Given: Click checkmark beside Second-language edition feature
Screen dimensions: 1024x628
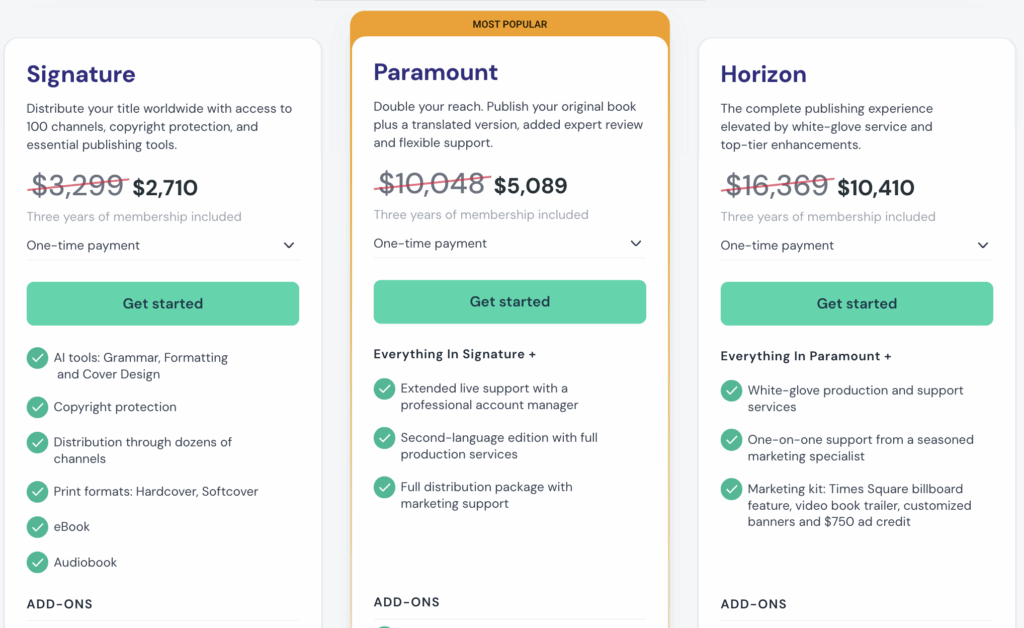Looking at the screenshot, I should (384, 438).
